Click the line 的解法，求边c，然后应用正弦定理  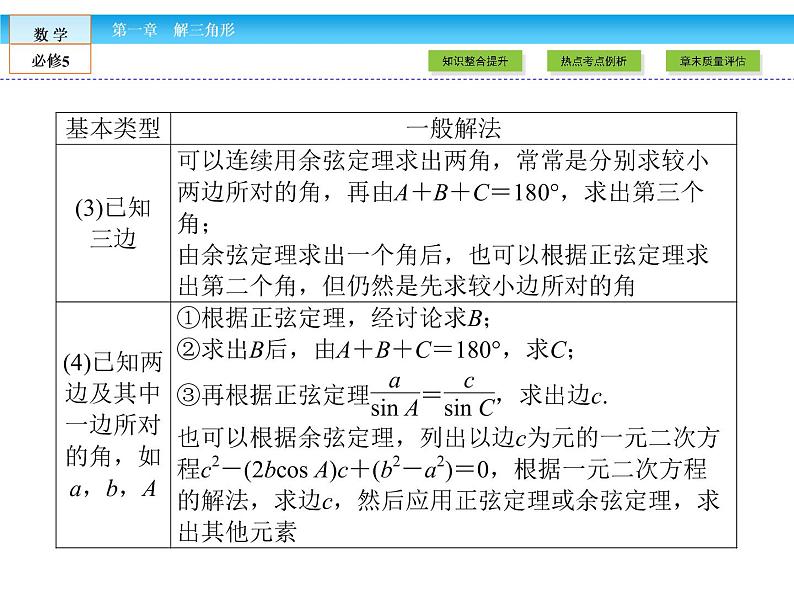(448, 501)
